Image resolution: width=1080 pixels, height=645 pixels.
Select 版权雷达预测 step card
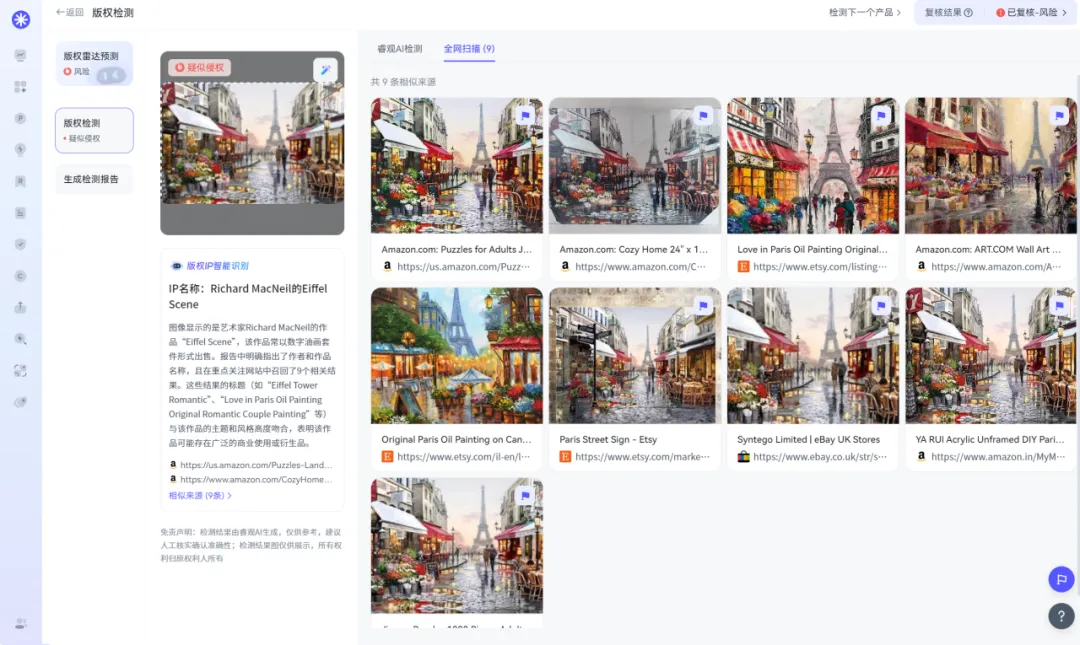[x=94, y=63]
